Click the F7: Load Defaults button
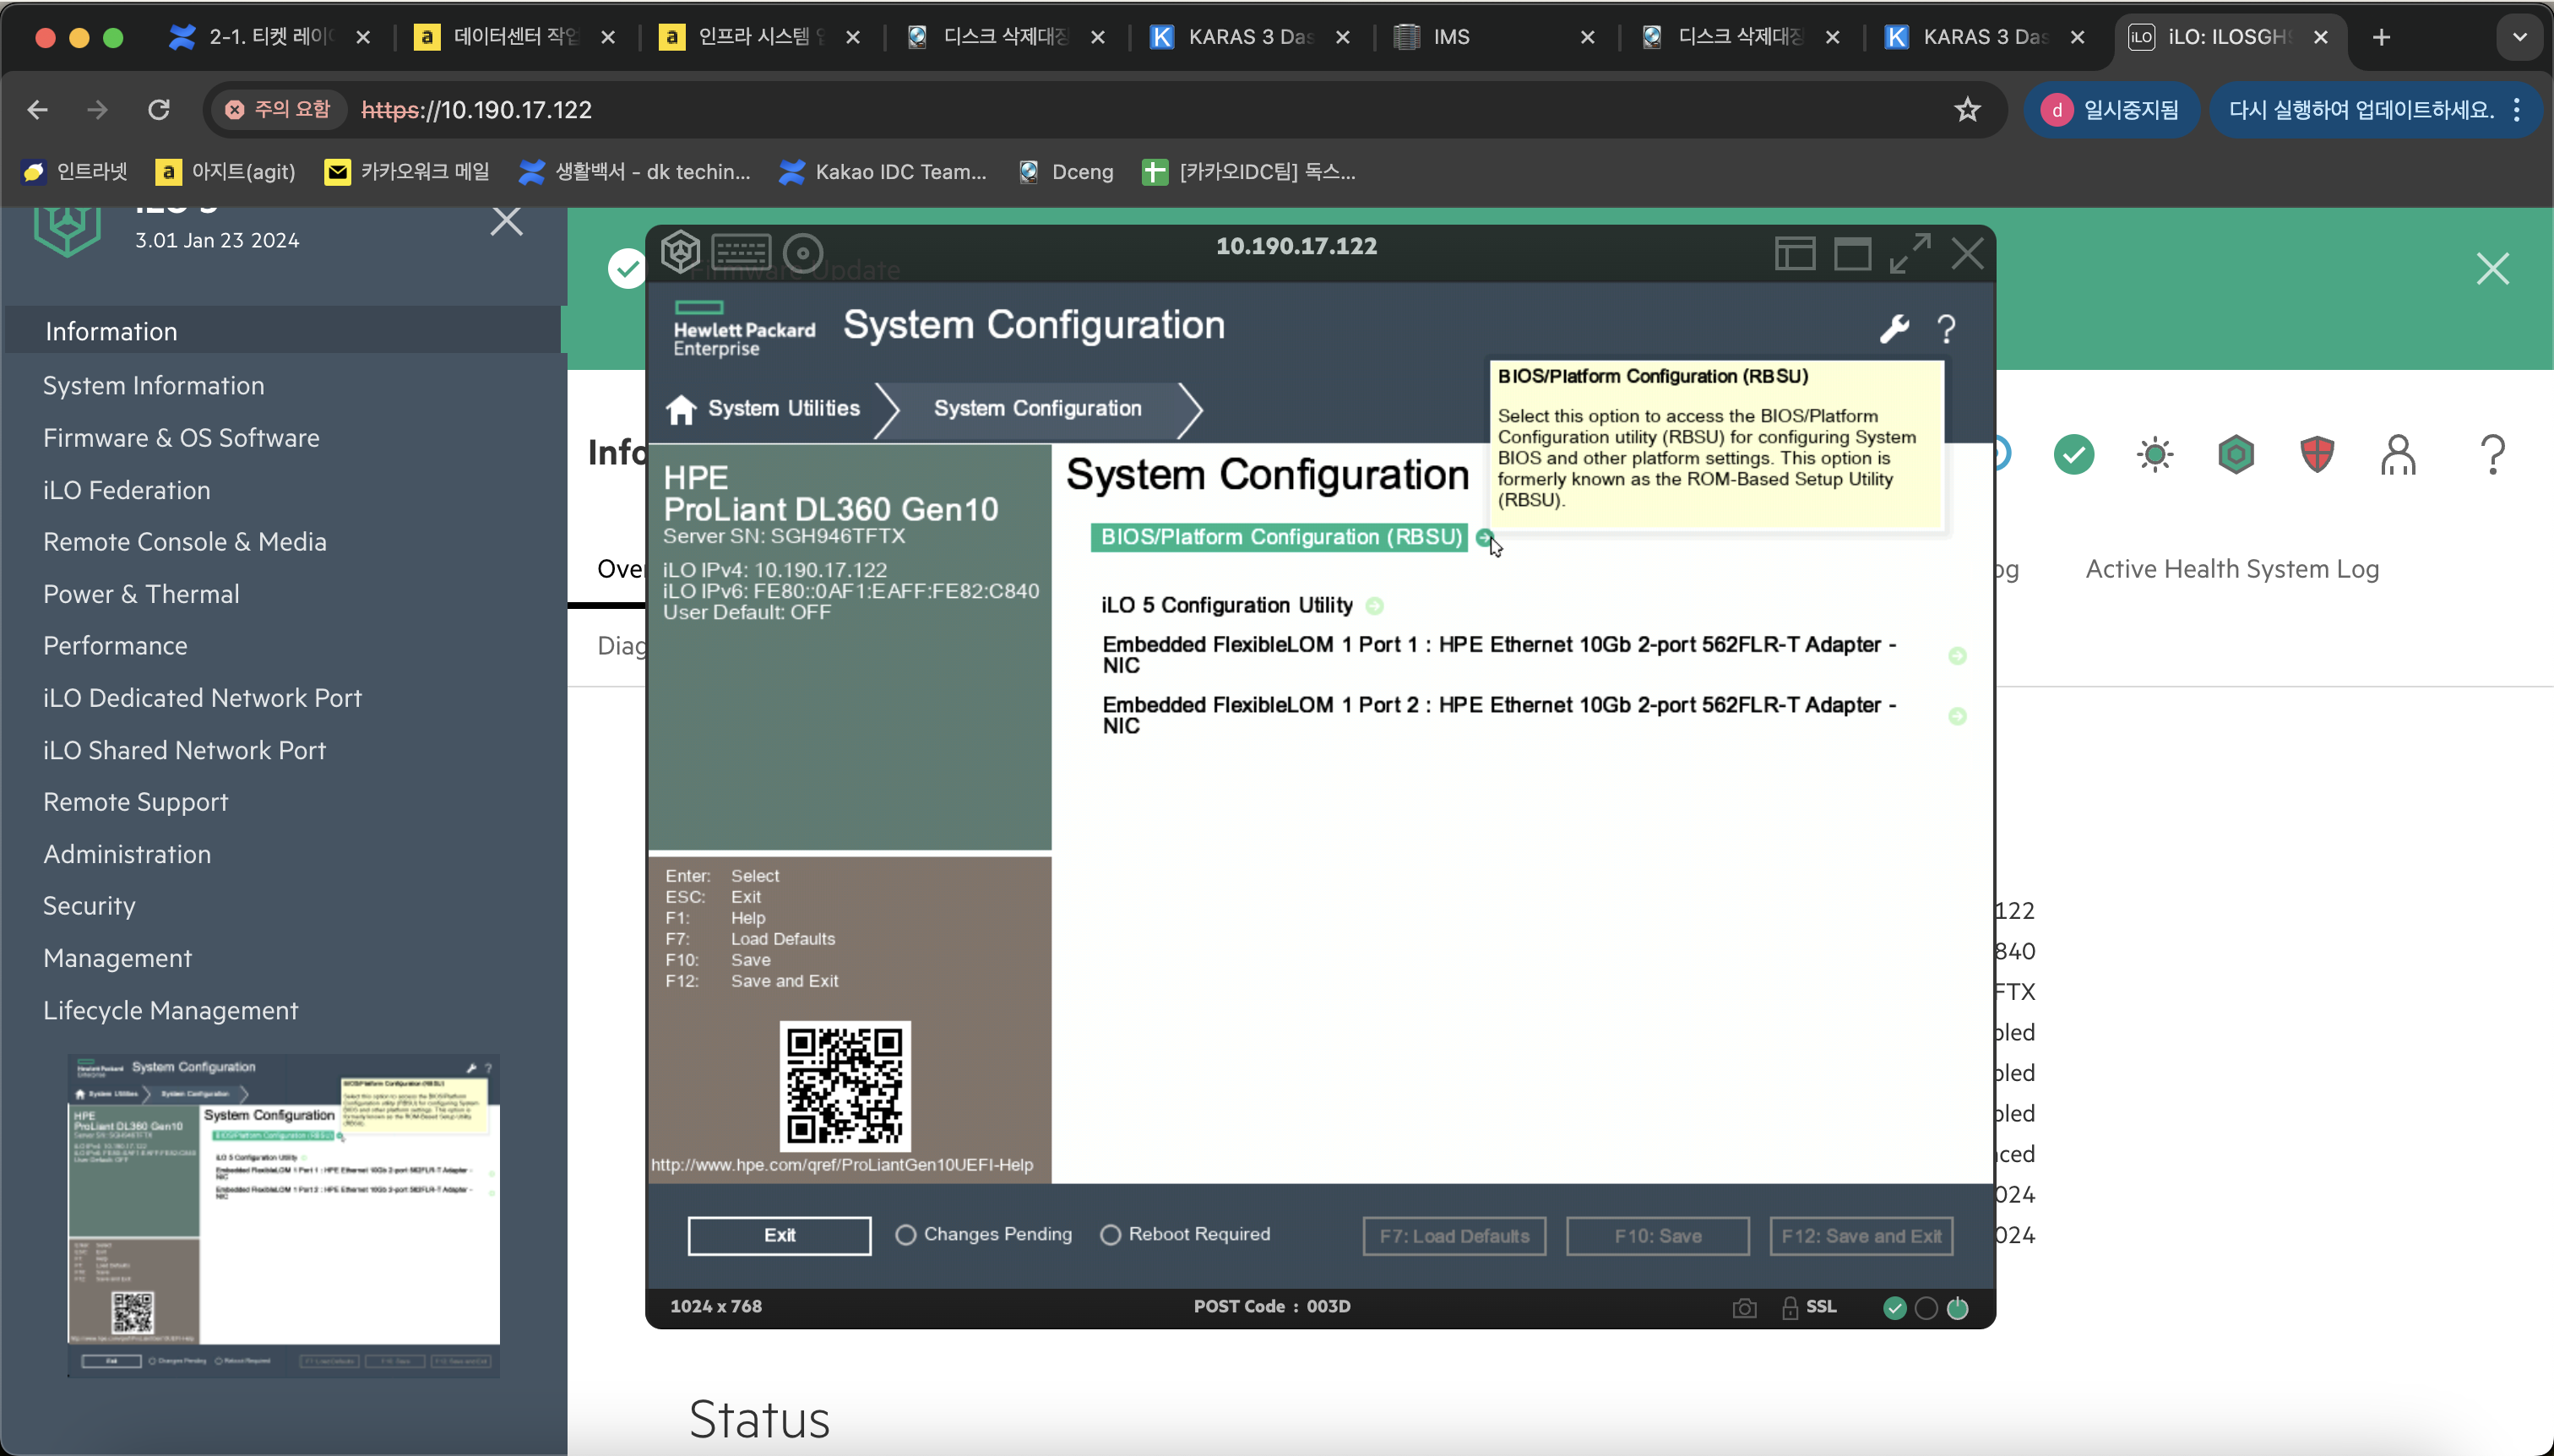Image resolution: width=2554 pixels, height=1456 pixels. (1454, 1236)
